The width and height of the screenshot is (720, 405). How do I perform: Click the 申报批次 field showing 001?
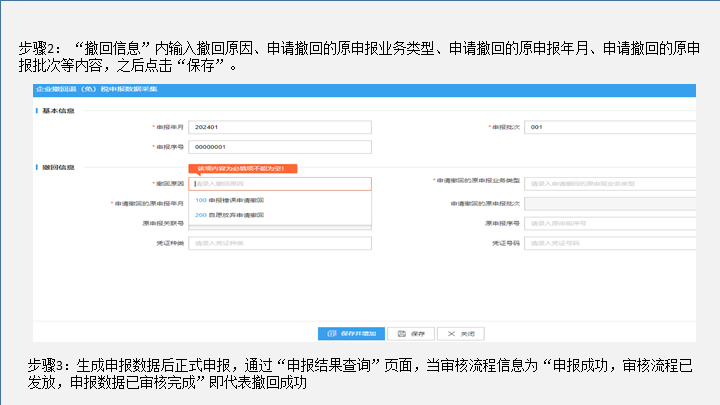(x=610, y=127)
